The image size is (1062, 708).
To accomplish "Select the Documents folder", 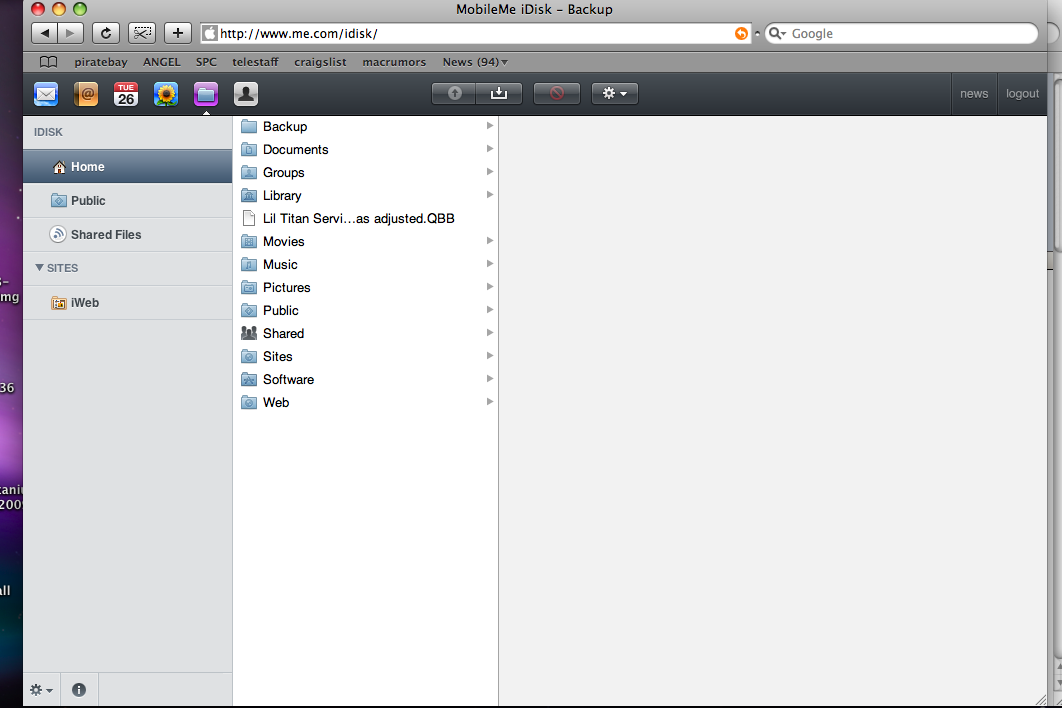I will (366, 150).
